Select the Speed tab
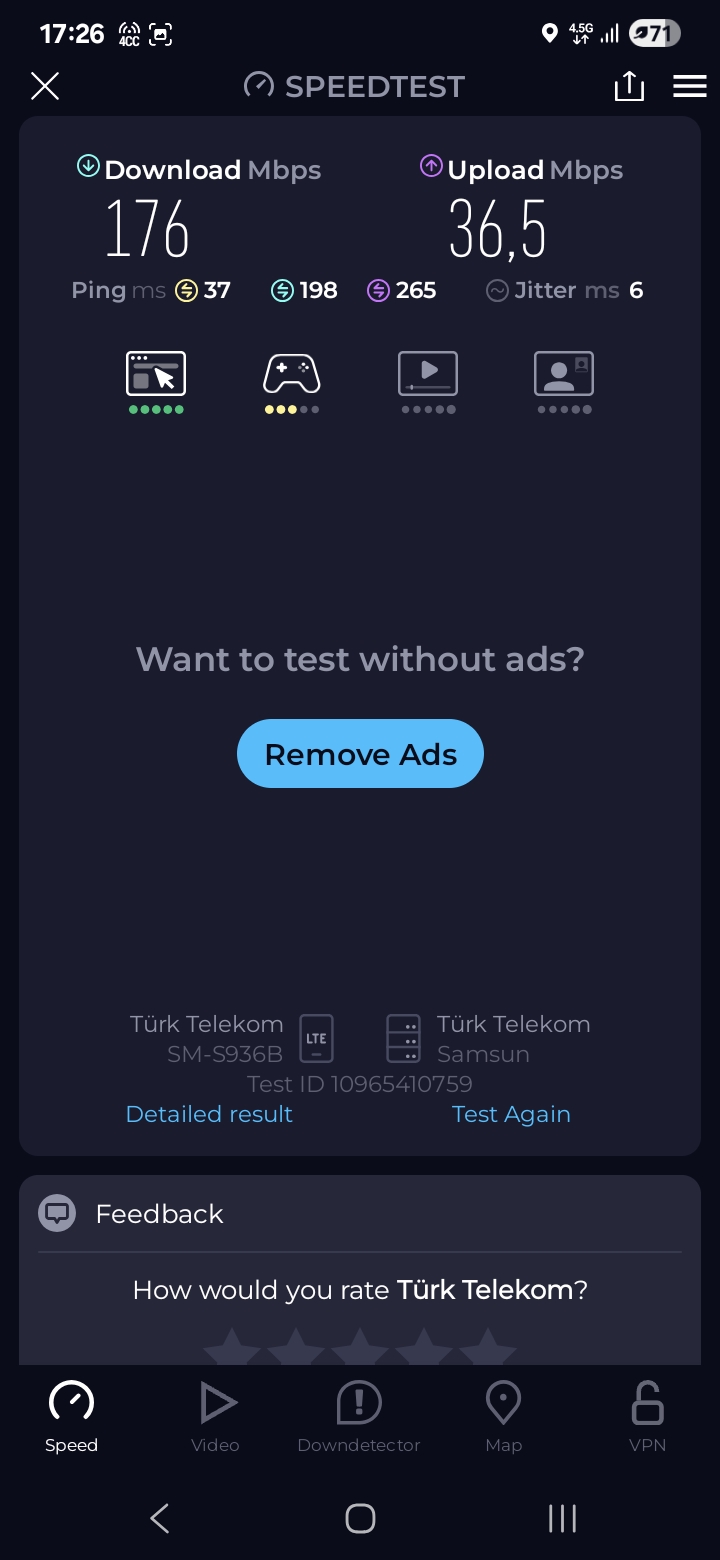This screenshot has width=720, height=1560. [x=71, y=1417]
